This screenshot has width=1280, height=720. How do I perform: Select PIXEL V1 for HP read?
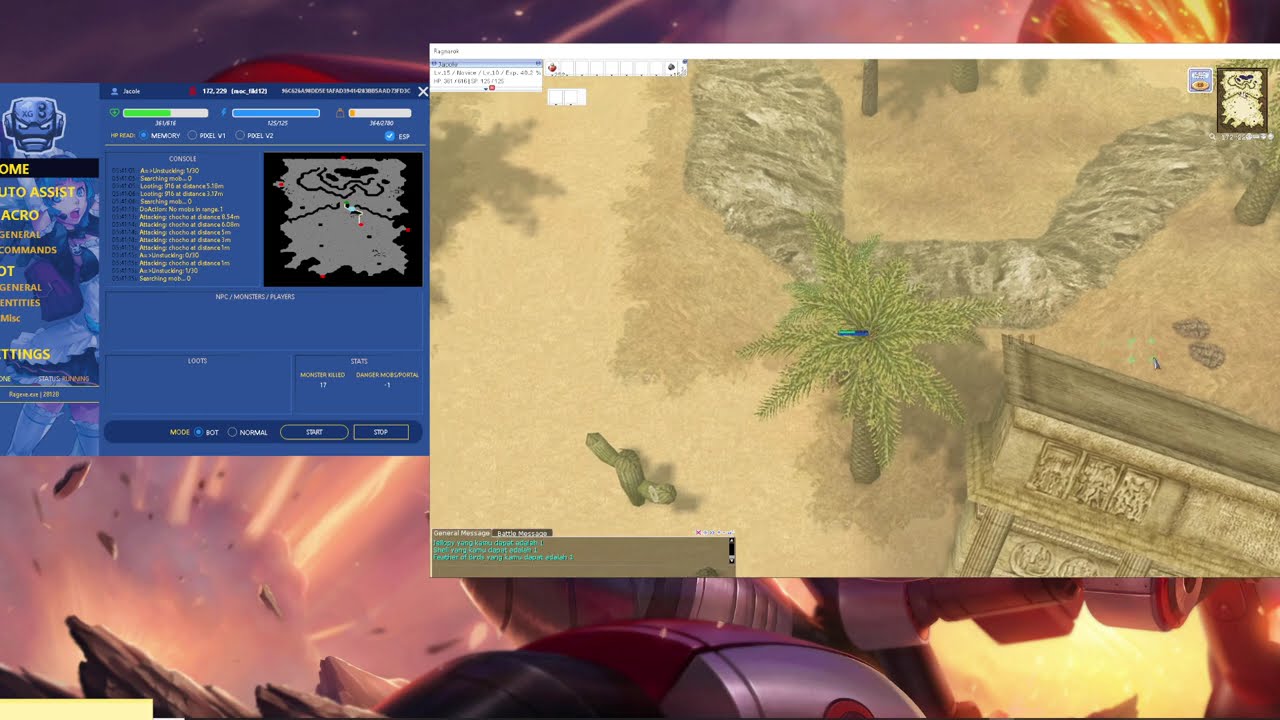coord(192,135)
